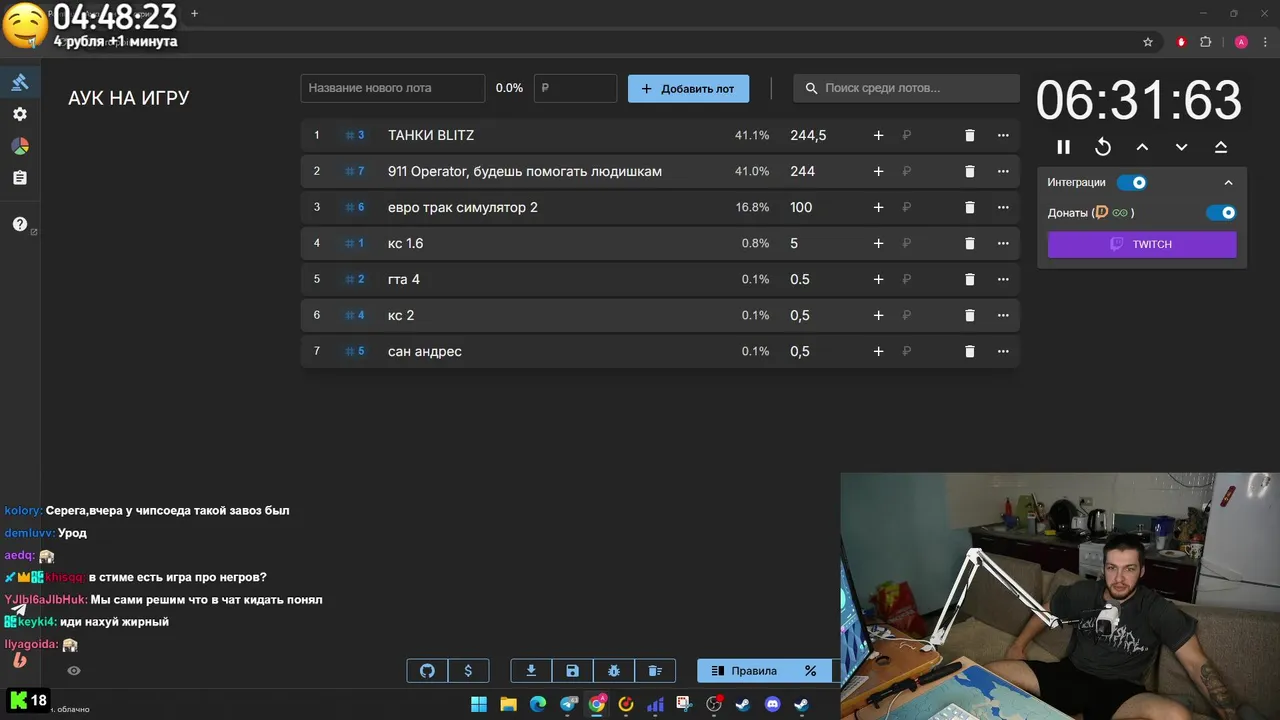Delete the ТАНКИ BLITZ lot
Image resolution: width=1280 pixels, height=720 pixels.
969,135
